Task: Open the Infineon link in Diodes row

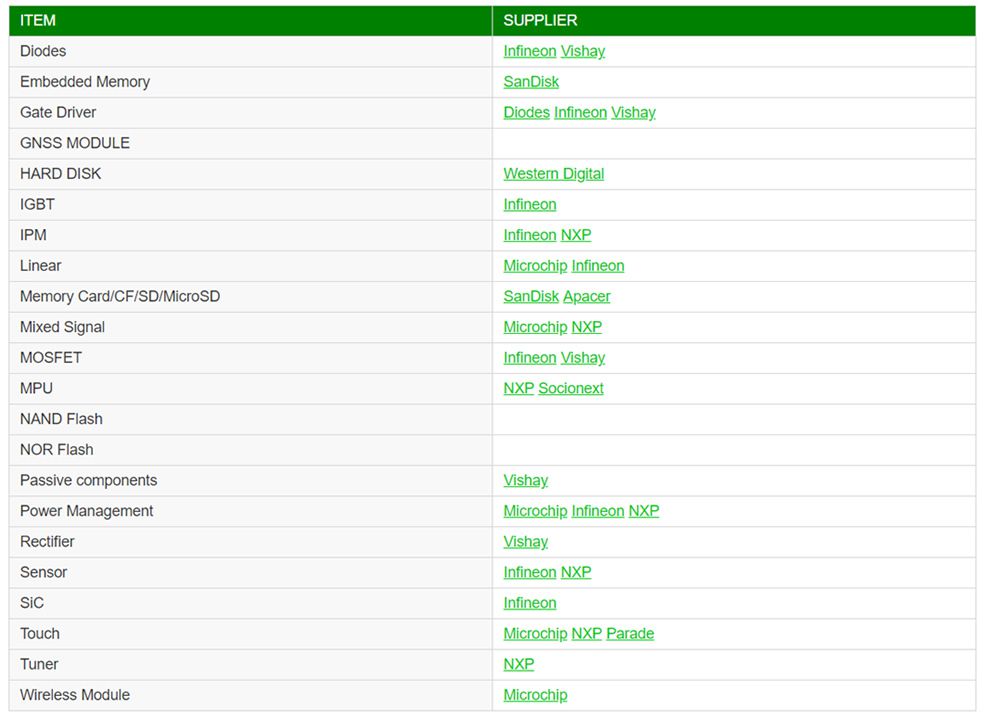Action: click(x=529, y=51)
